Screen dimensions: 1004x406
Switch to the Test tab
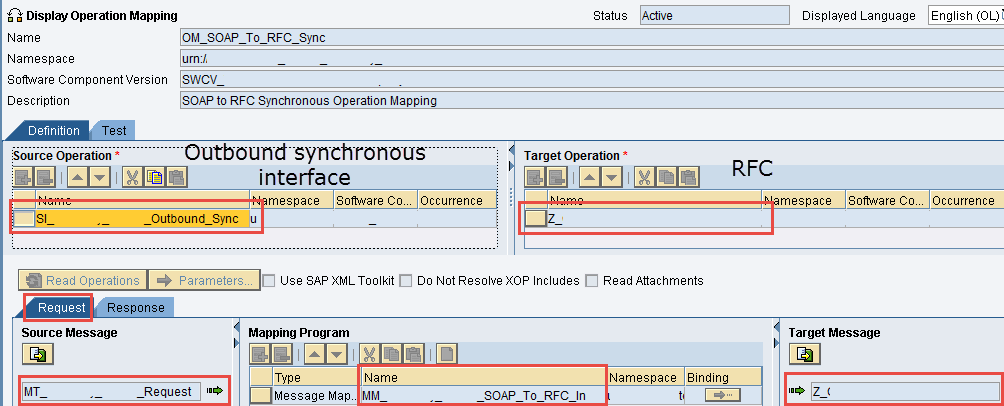[114, 130]
